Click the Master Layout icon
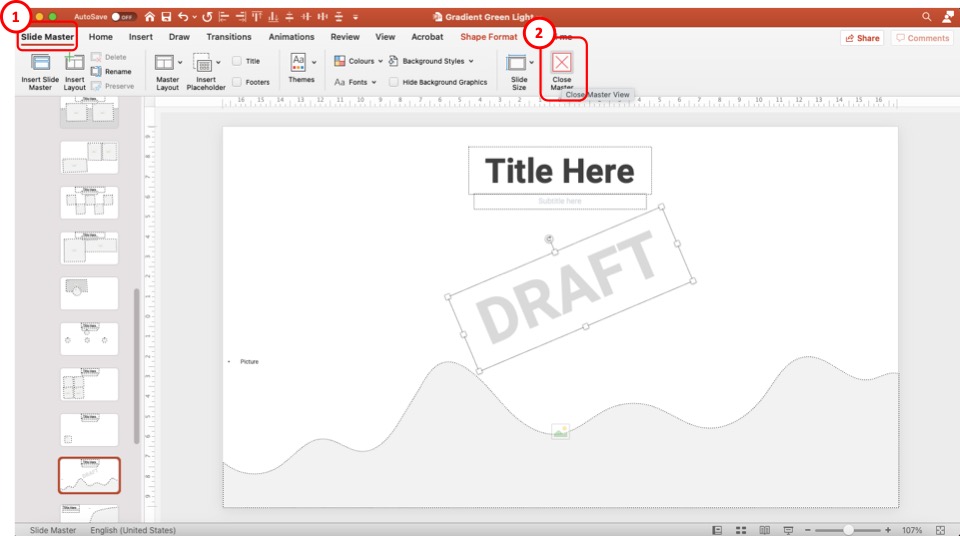Screen dimensions: 960x536 164,62
